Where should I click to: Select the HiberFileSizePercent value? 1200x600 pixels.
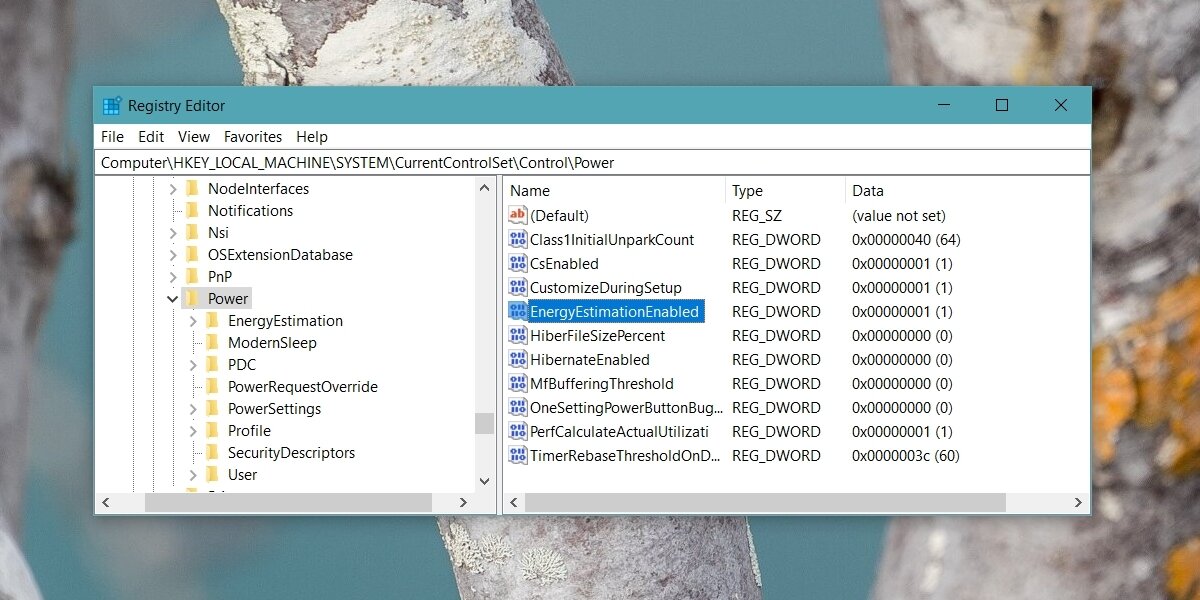pyautogui.click(x=597, y=336)
